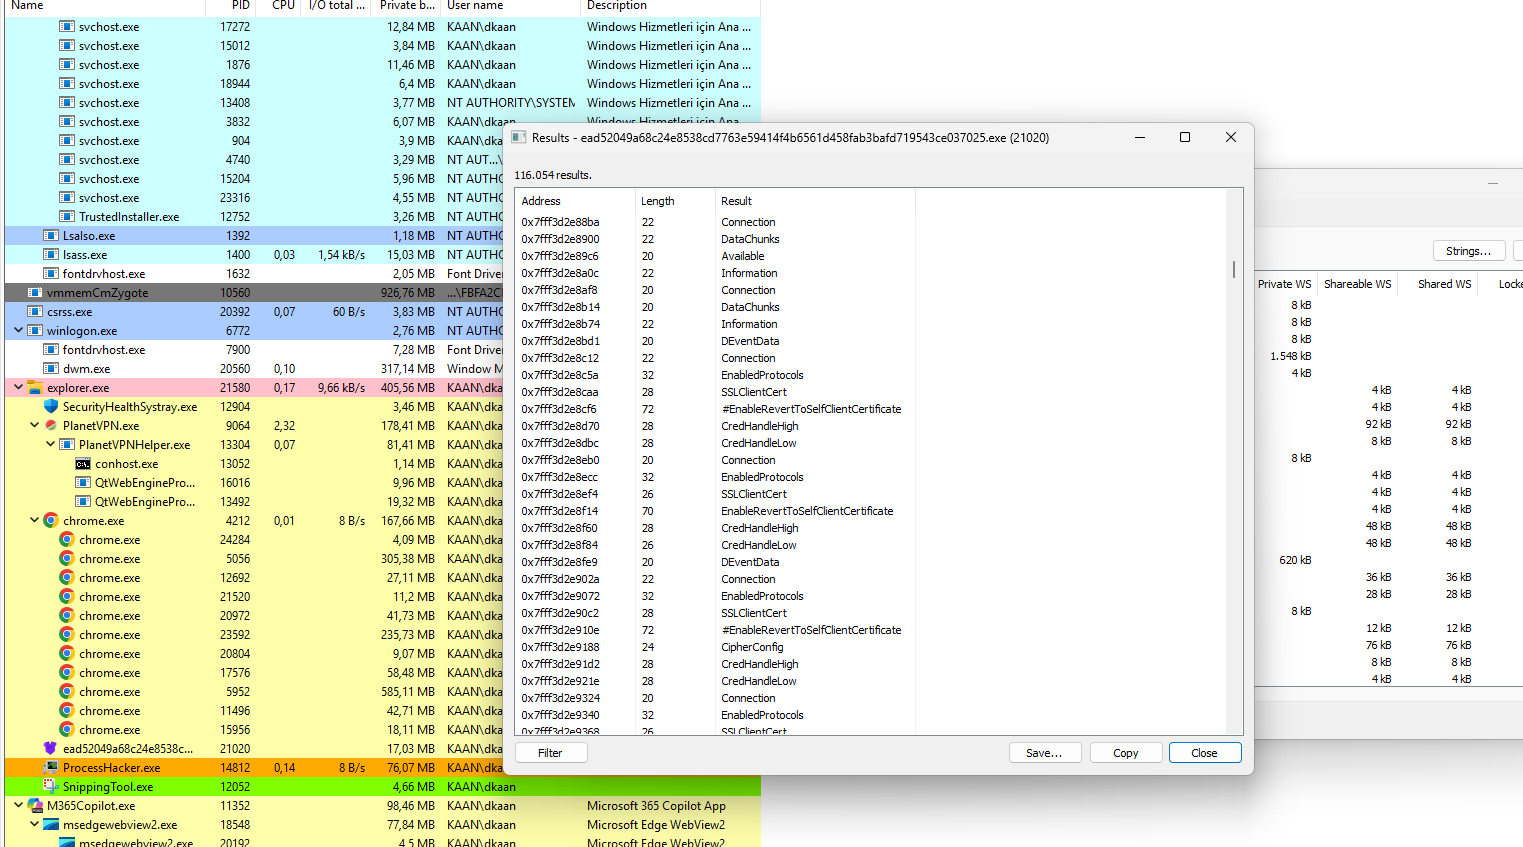
Task: Click the M365Copilot.exe icon
Action: click(35, 806)
